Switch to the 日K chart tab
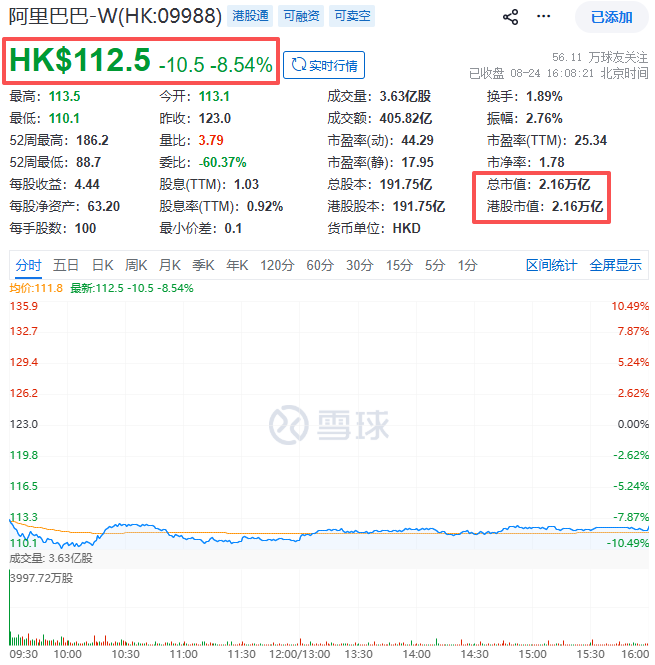Screen dimensions: 655x665 [x=103, y=265]
